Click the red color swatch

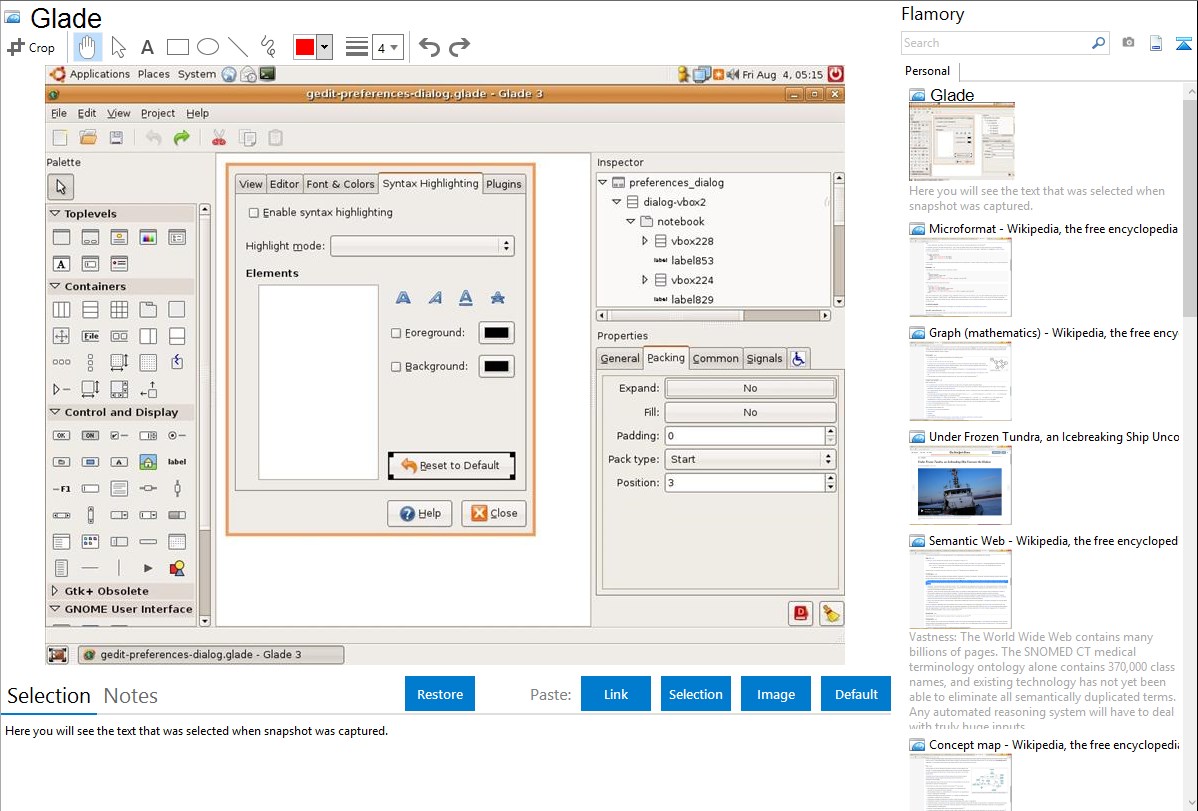coord(304,47)
